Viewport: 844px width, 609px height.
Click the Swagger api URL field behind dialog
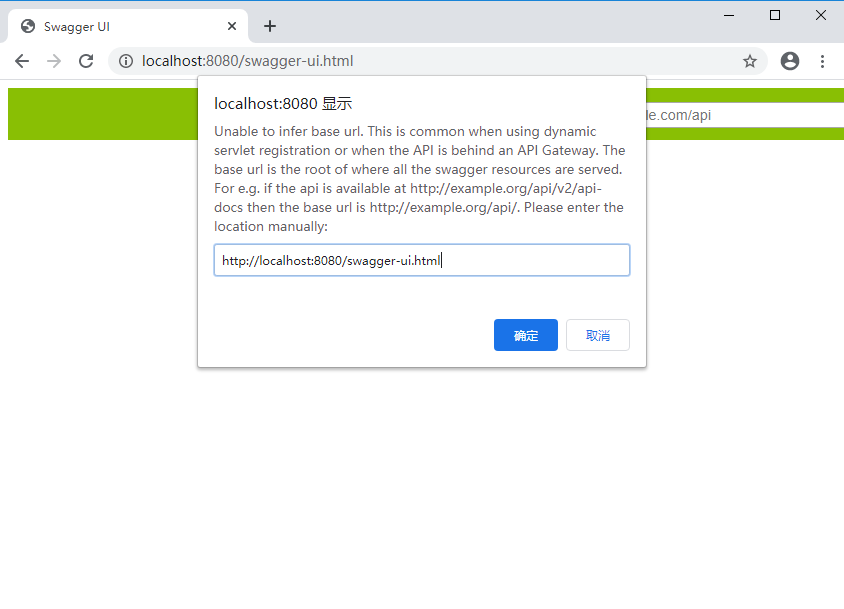(x=745, y=115)
